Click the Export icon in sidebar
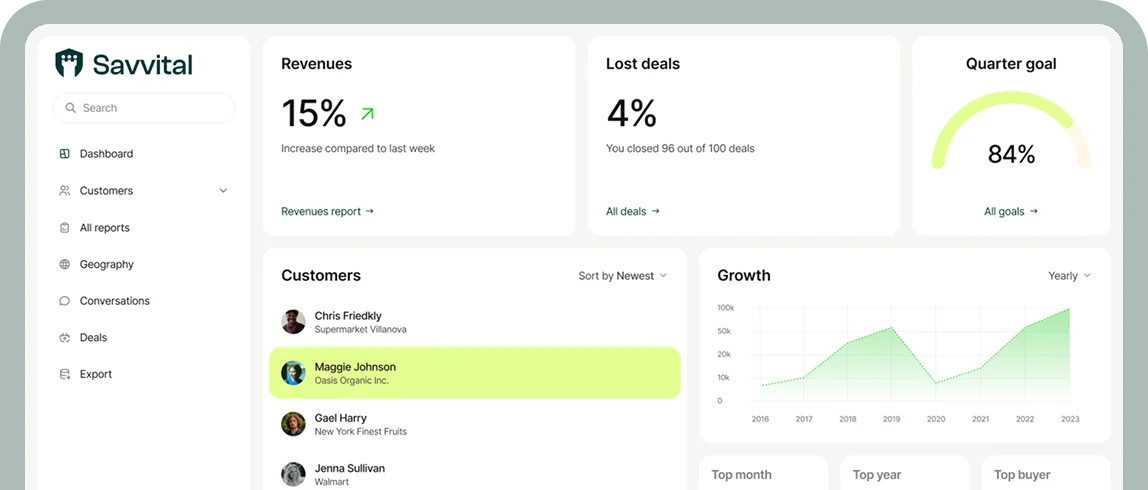 pos(65,375)
